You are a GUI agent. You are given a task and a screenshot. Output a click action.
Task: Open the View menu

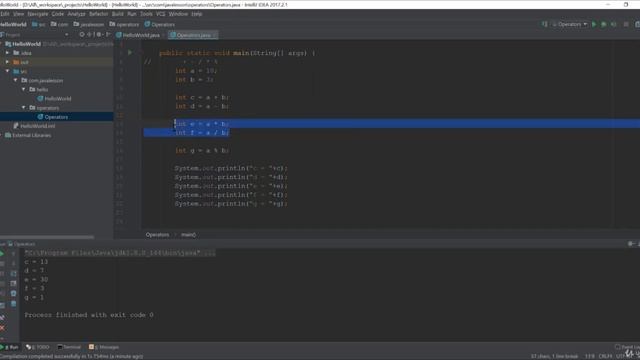(18, 14)
